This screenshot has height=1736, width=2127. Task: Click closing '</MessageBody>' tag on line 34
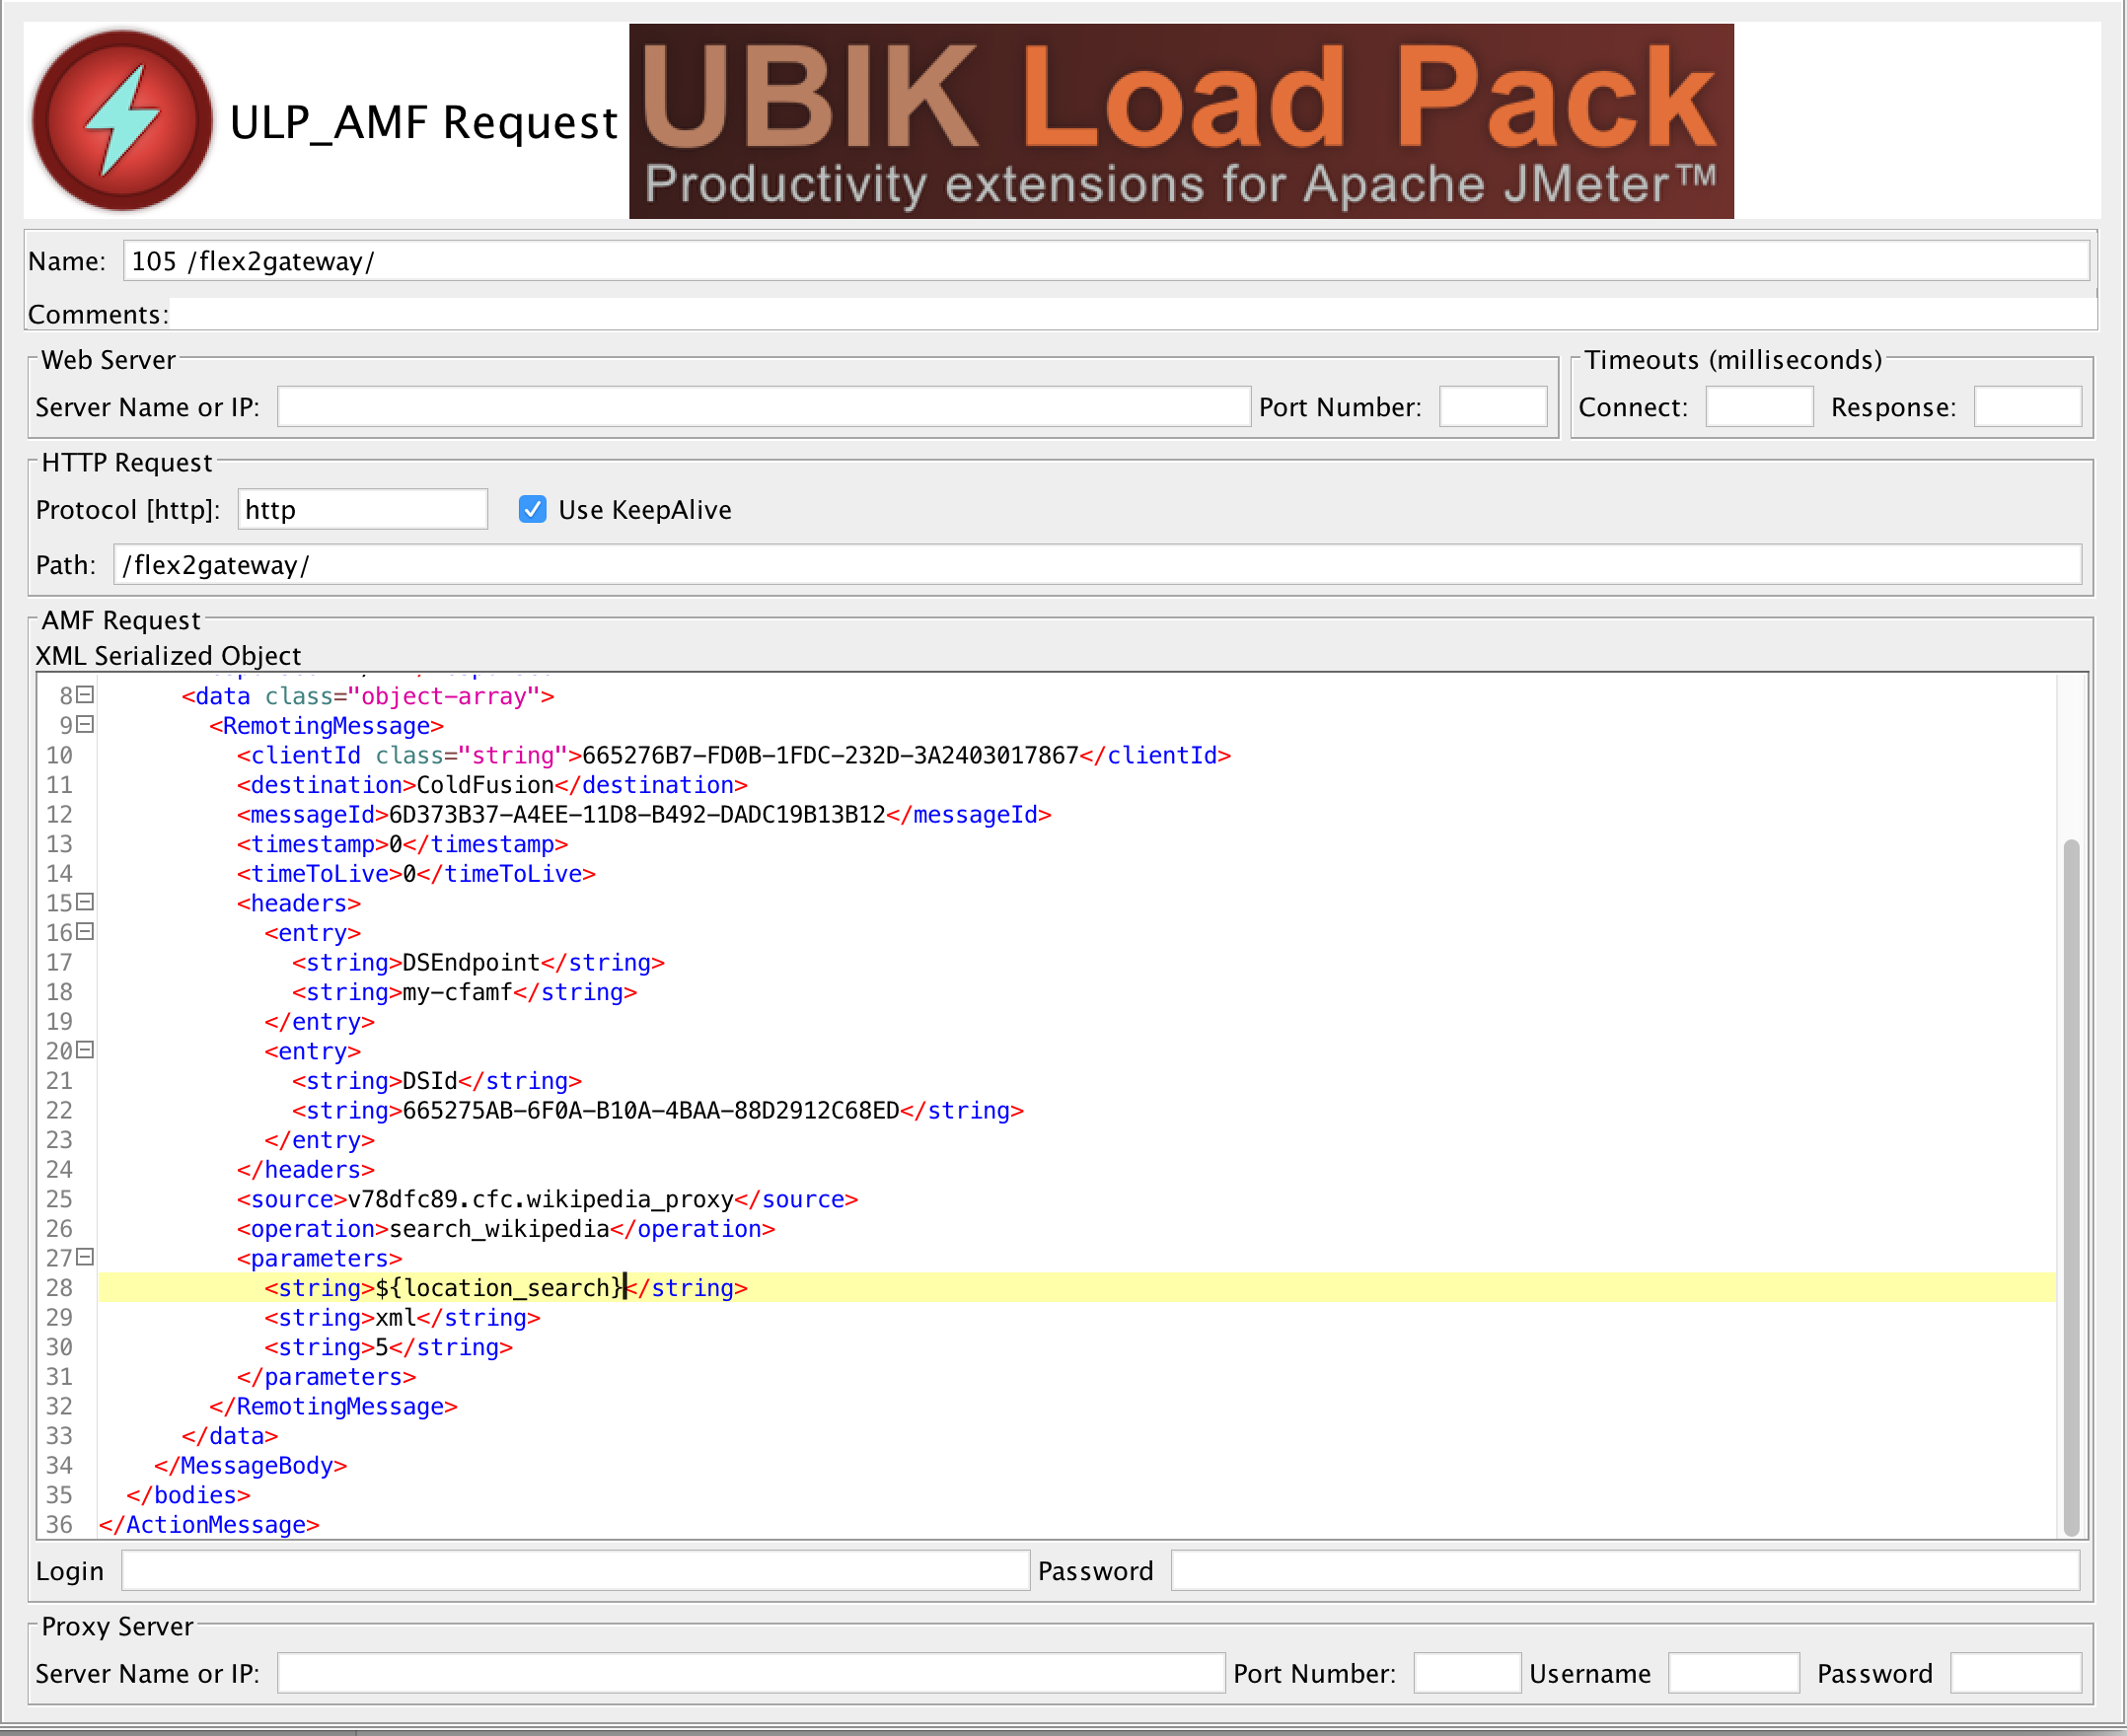coord(250,1466)
